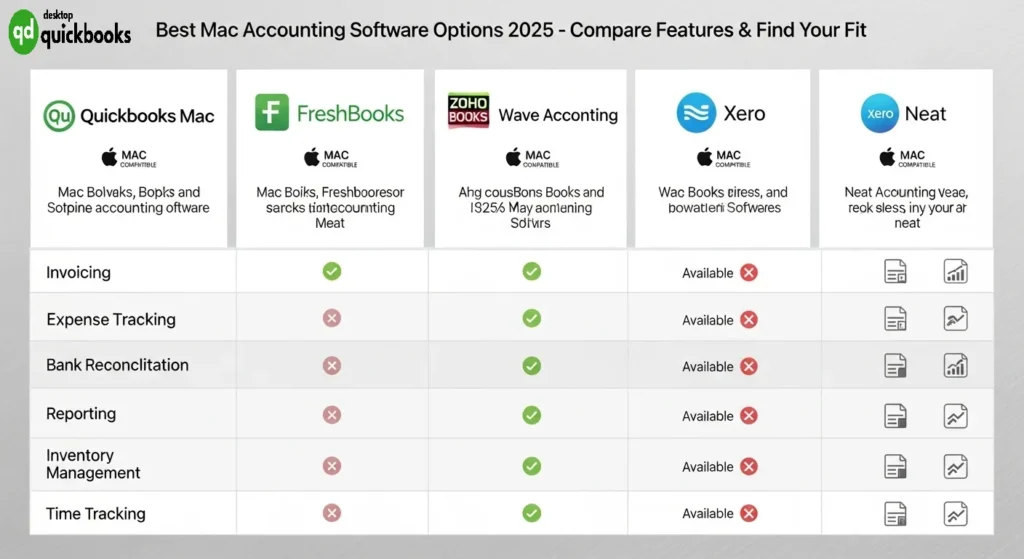Image resolution: width=1024 pixels, height=559 pixels.
Task: Click the Time Tracking chart icon under Neat
Action: pyautogui.click(x=955, y=514)
